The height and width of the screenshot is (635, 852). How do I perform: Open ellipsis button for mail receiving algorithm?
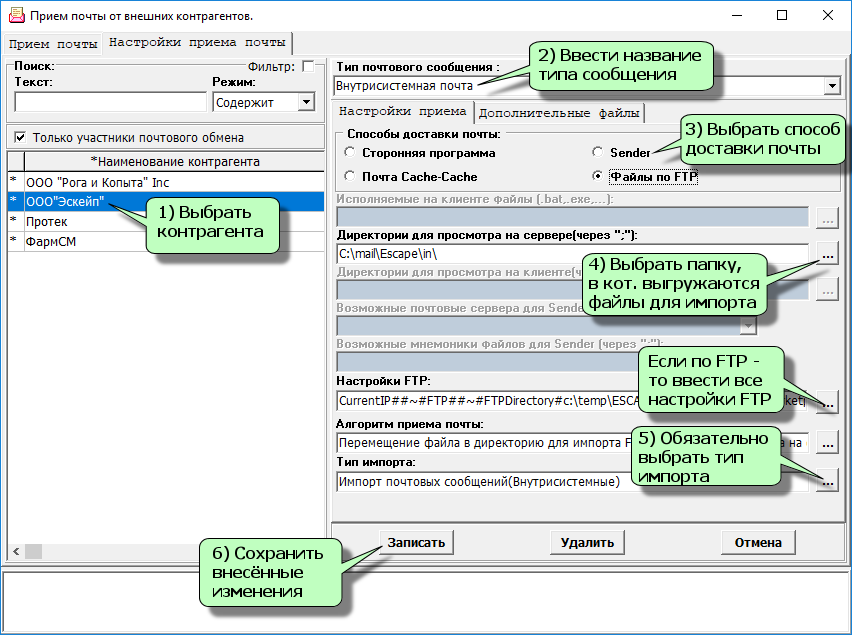(827, 442)
